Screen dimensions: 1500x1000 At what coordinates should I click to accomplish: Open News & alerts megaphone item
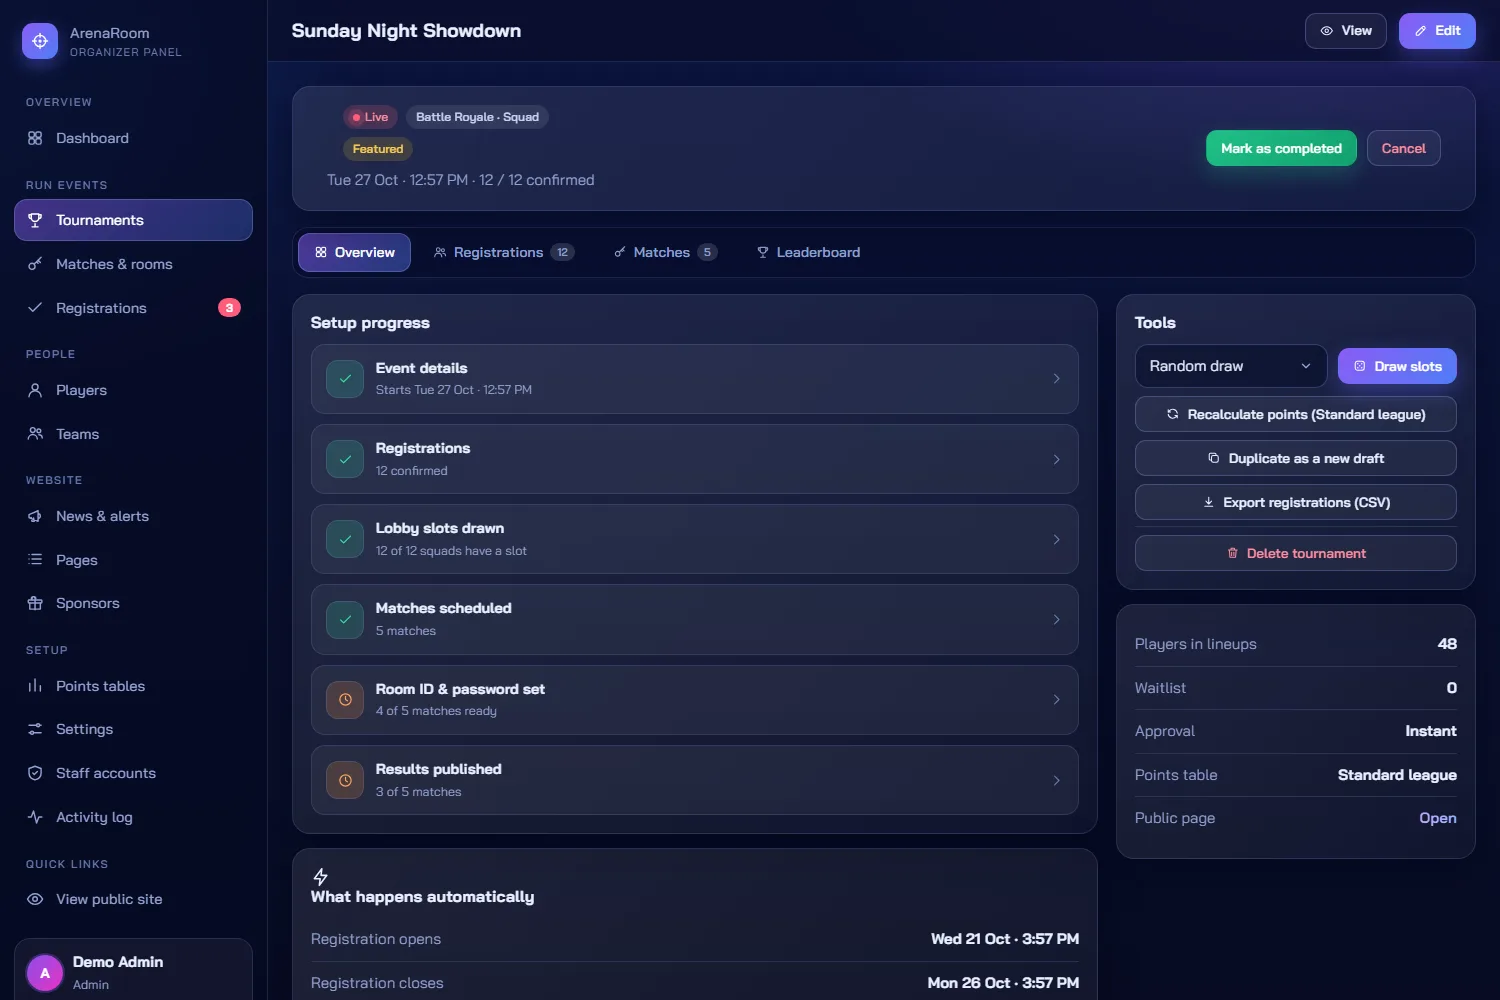click(133, 516)
